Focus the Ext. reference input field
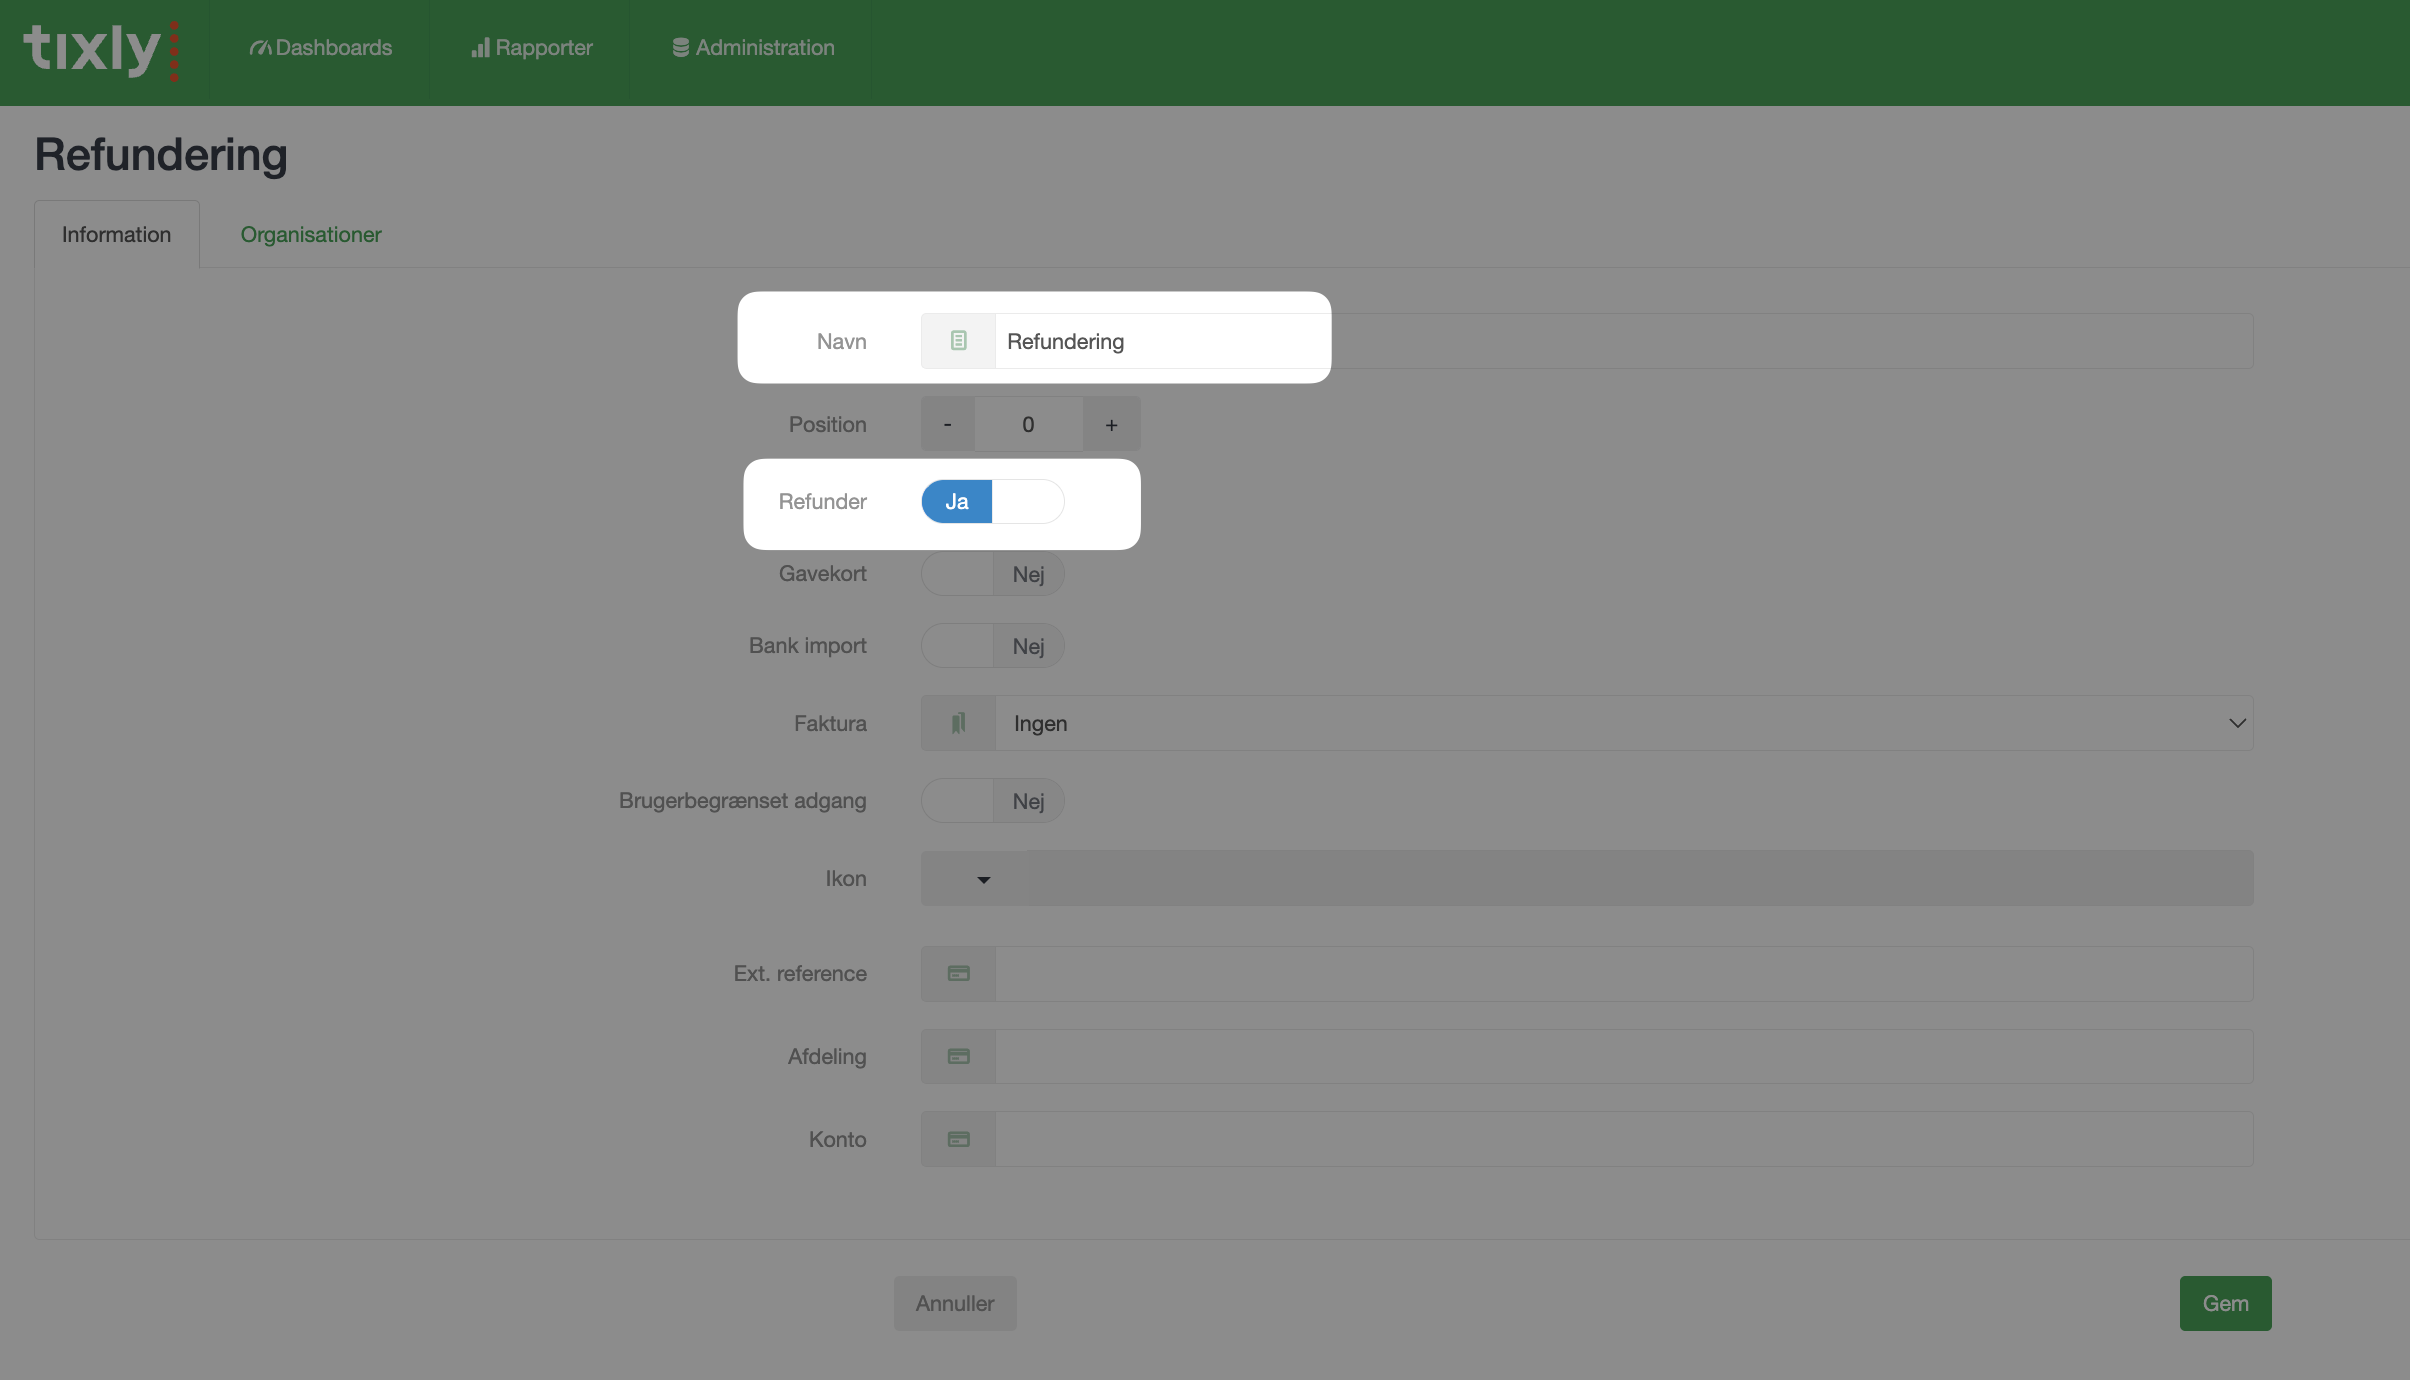 1624,974
